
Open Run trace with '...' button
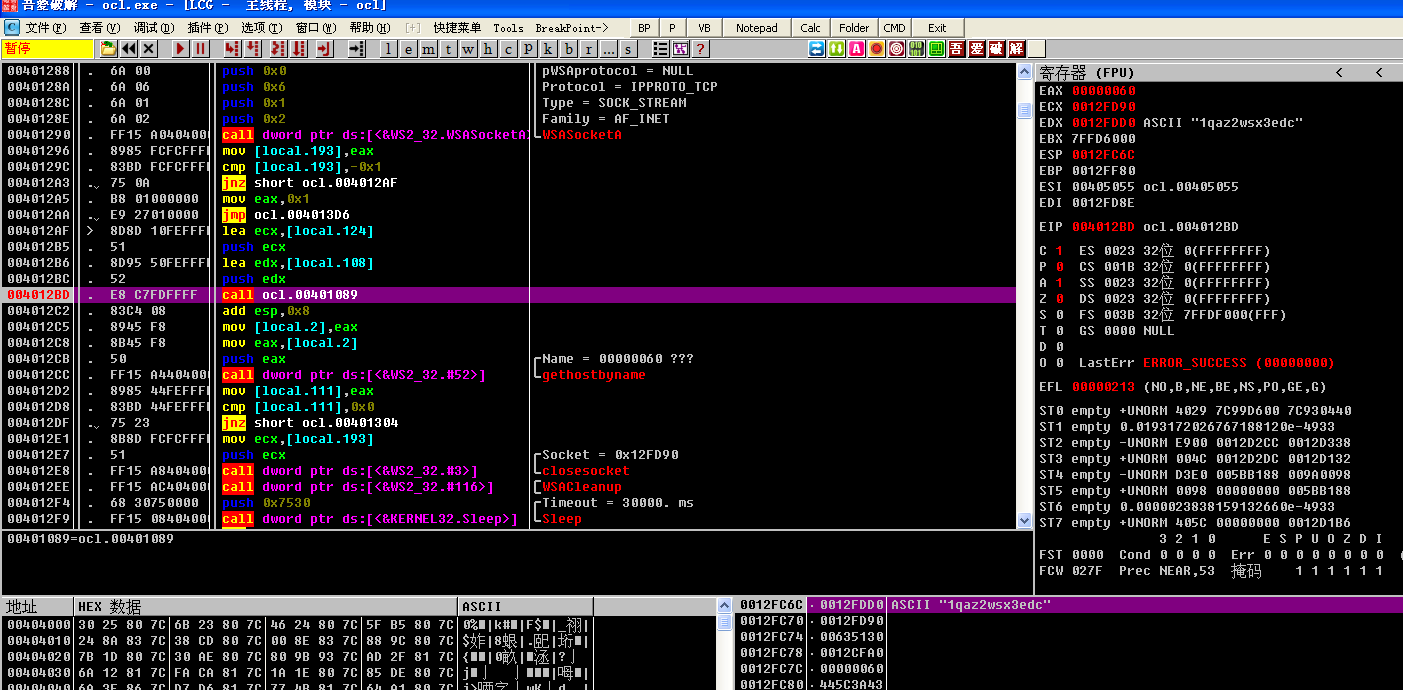pos(608,48)
